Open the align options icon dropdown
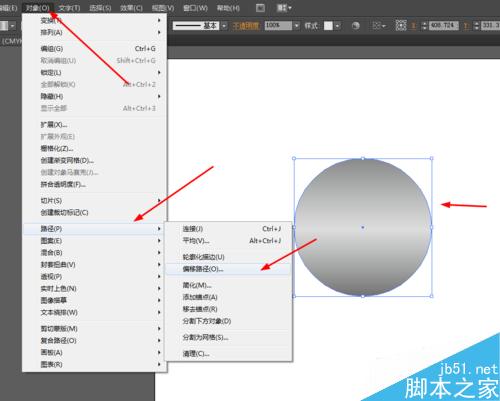This screenshot has width=500, height=401. [x=379, y=26]
